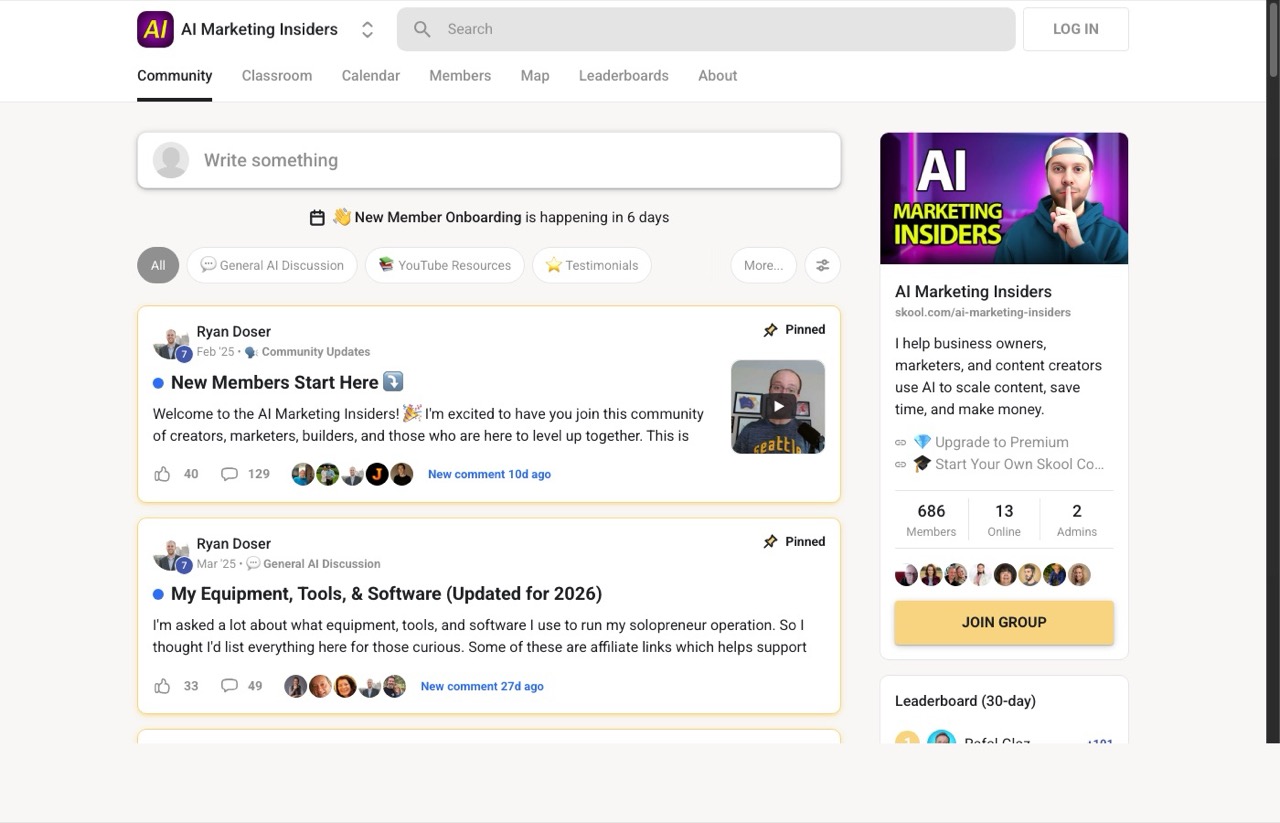1280x823 pixels.
Task: Click the pin icon on Equipment post
Action: pyautogui.click(x=770, y=542)
